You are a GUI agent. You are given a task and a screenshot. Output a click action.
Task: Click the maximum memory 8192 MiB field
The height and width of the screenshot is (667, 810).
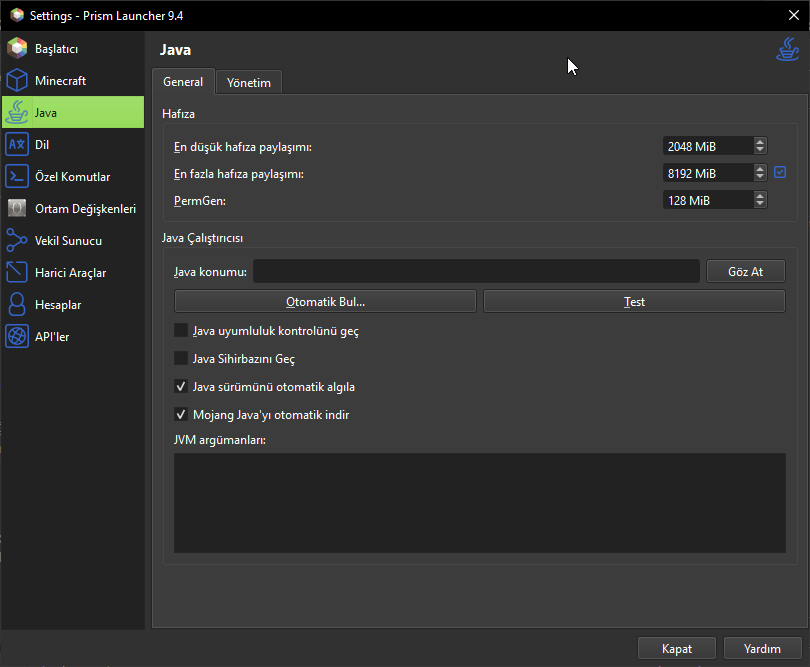point(708,173)
